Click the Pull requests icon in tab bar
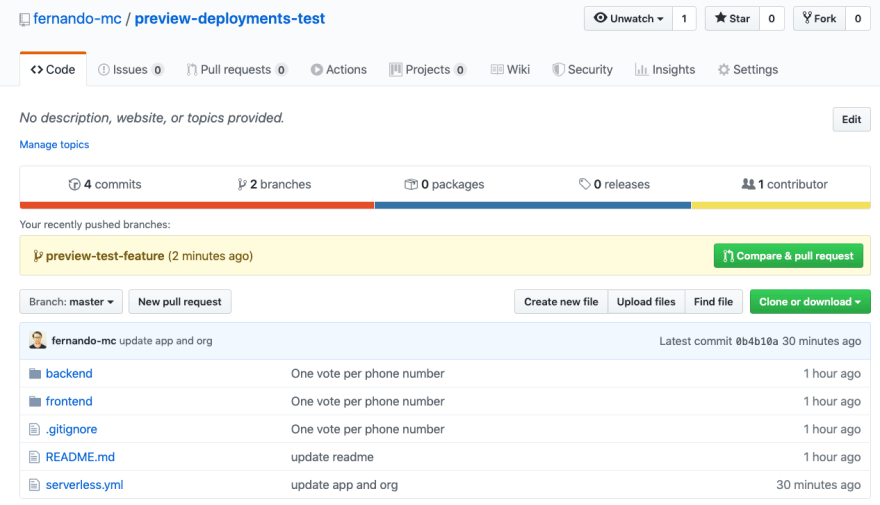 point(191,70)
